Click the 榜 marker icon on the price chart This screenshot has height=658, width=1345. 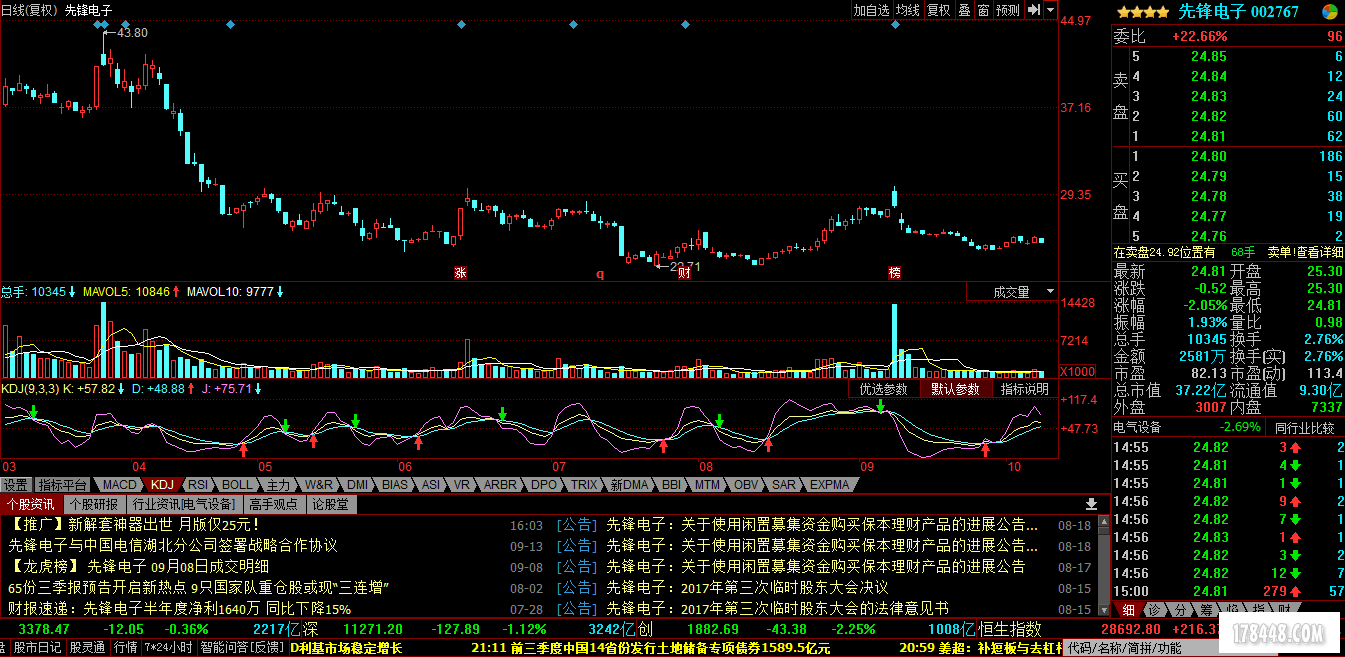894,272
